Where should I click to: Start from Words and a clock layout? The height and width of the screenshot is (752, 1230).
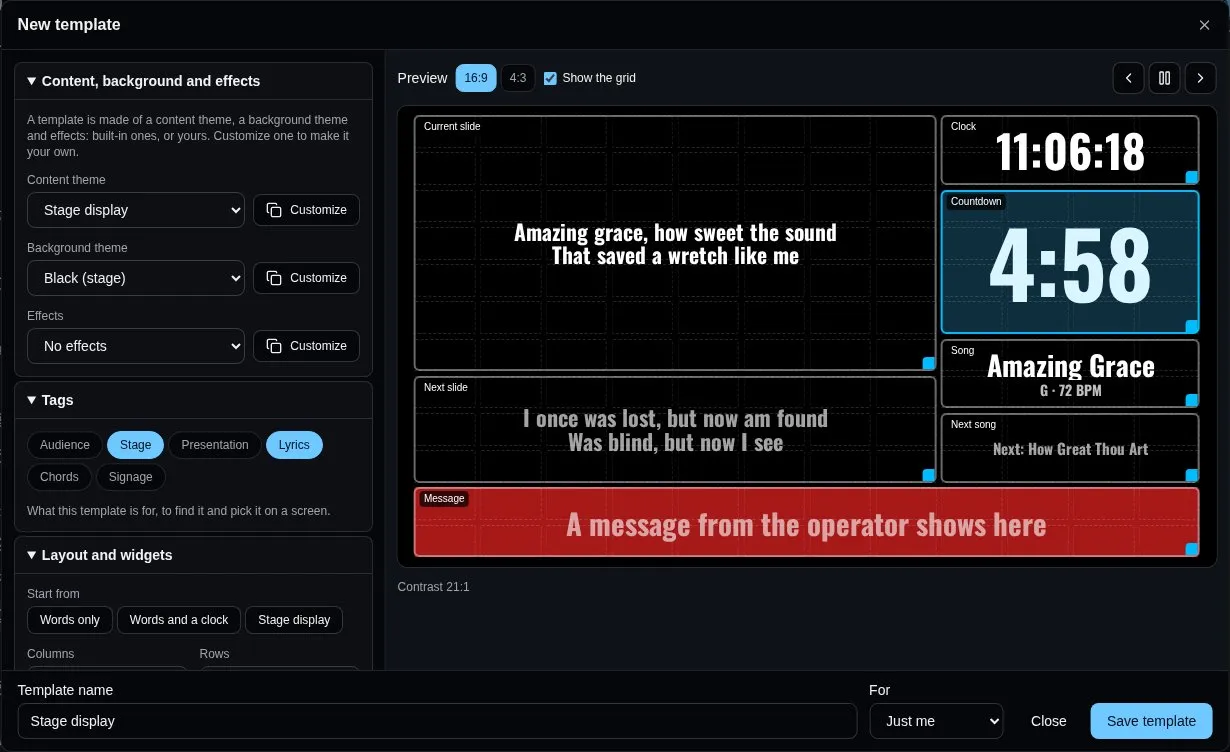click(x=179, y=620)
